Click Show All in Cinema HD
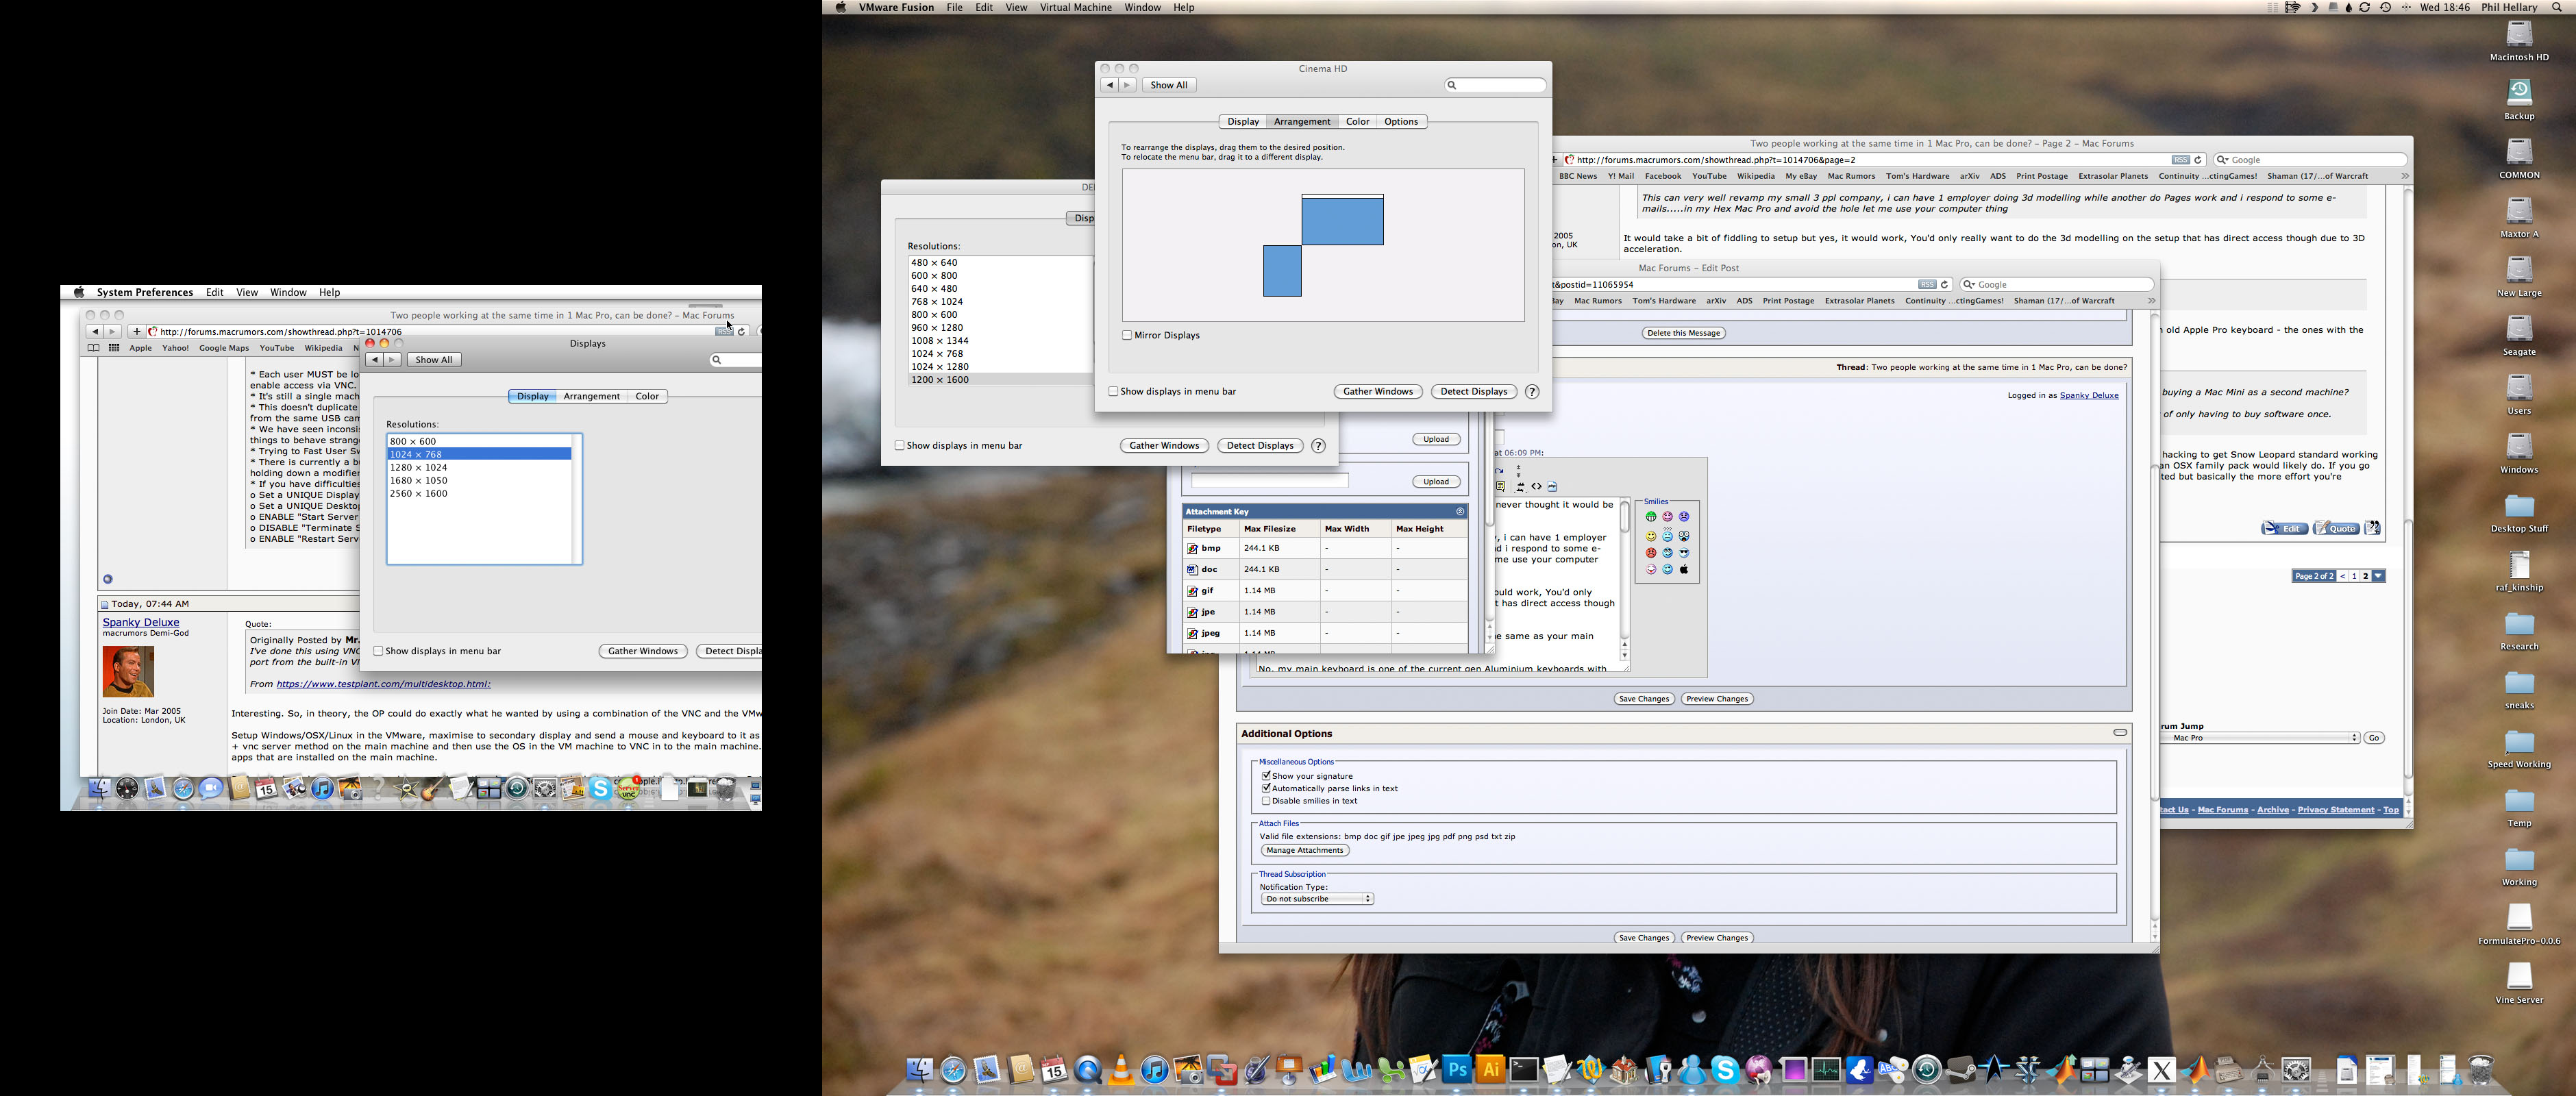The image size is (2576, 1096). [x=1168, y=85]
